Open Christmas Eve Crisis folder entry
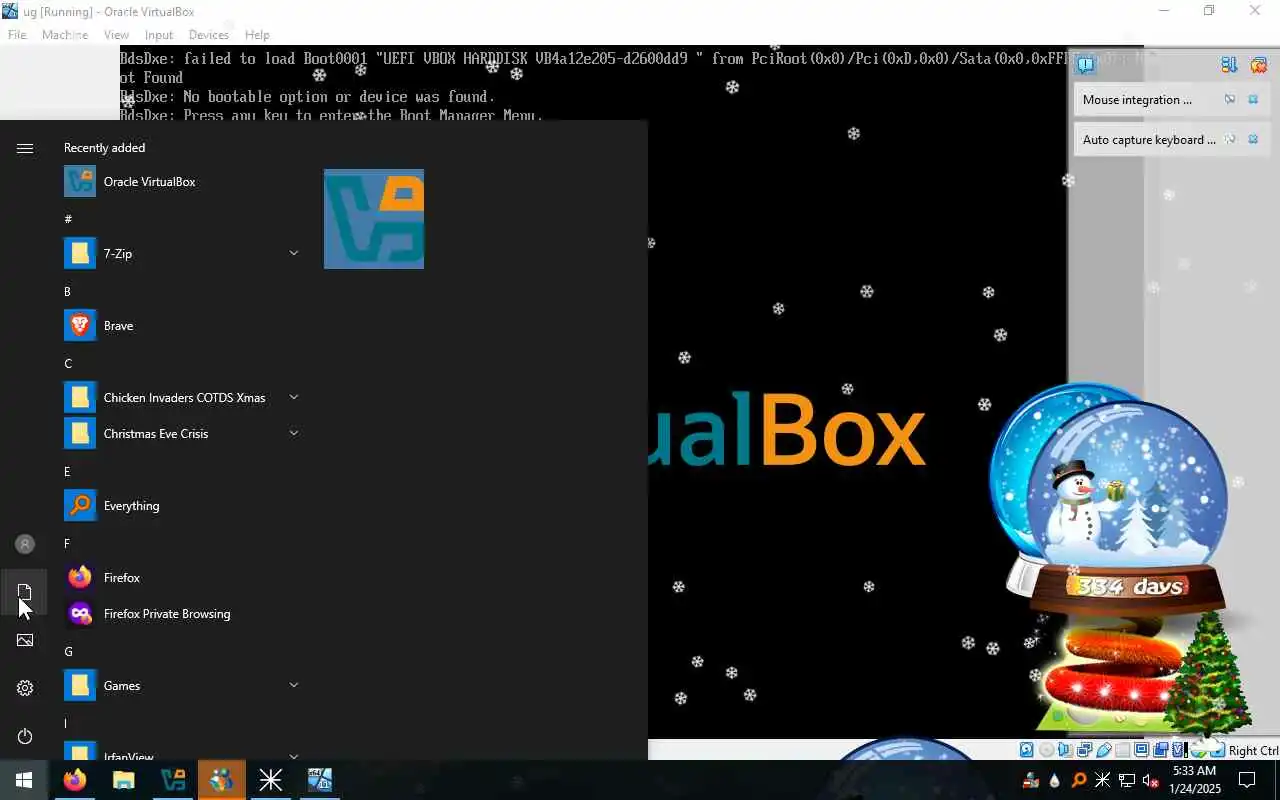 click(182, 434)
